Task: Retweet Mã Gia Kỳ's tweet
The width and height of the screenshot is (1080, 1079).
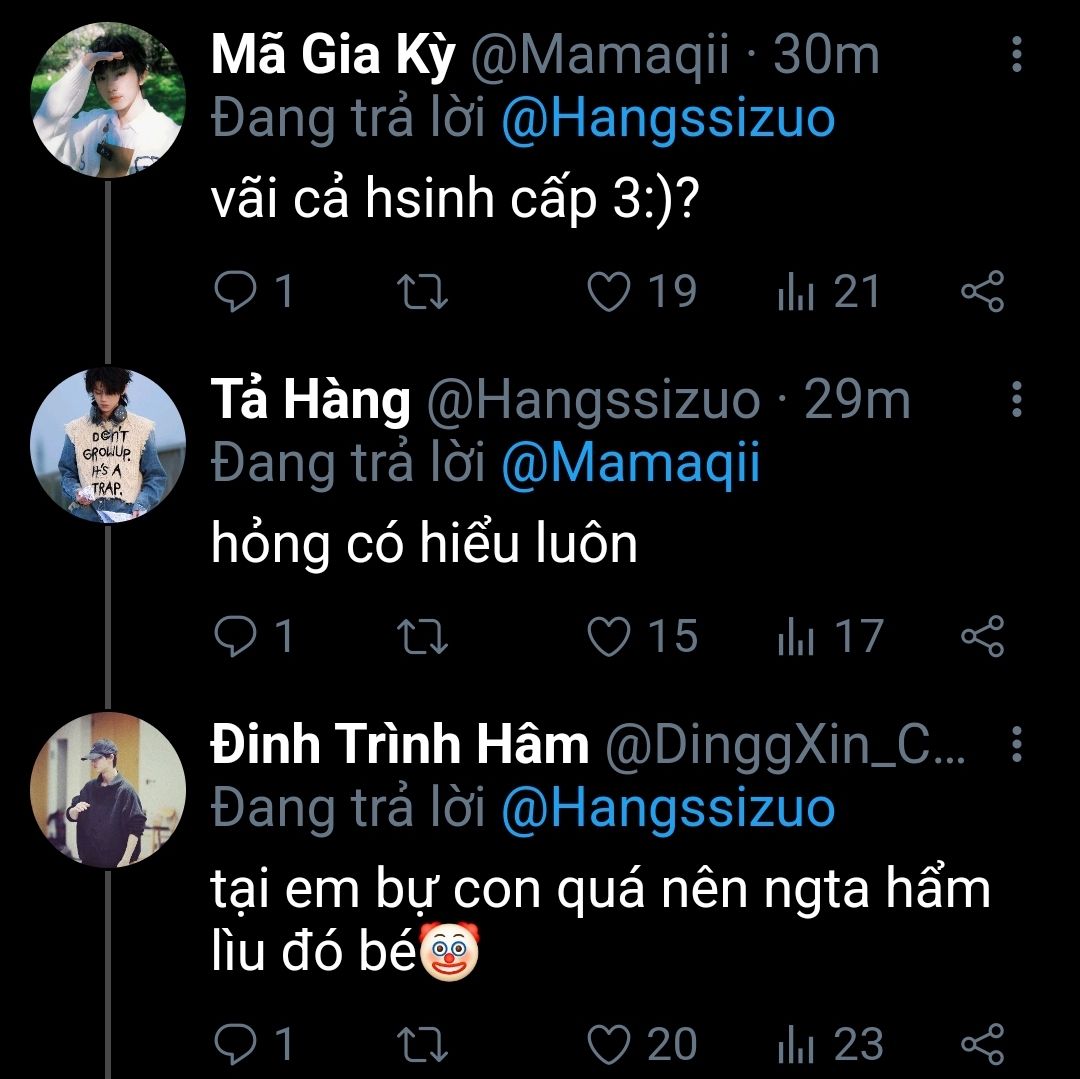Action: pos(423,292)
